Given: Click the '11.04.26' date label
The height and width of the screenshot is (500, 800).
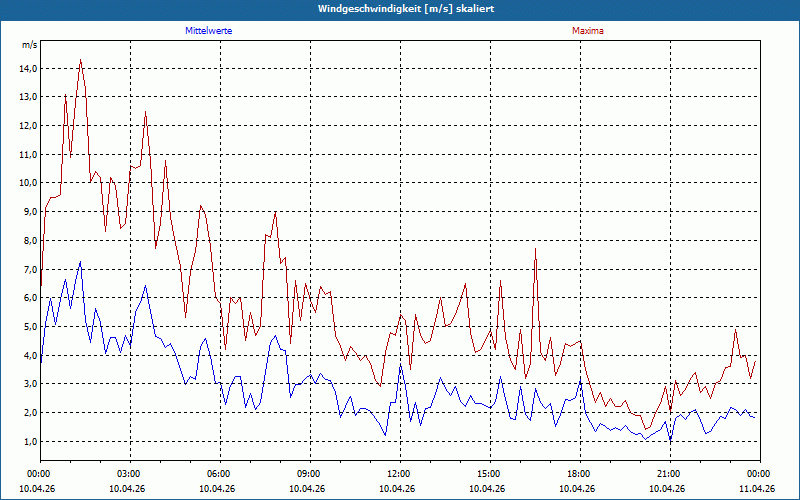Looking at the screenshot, I should pyautogui.click(x=757, y=488).
